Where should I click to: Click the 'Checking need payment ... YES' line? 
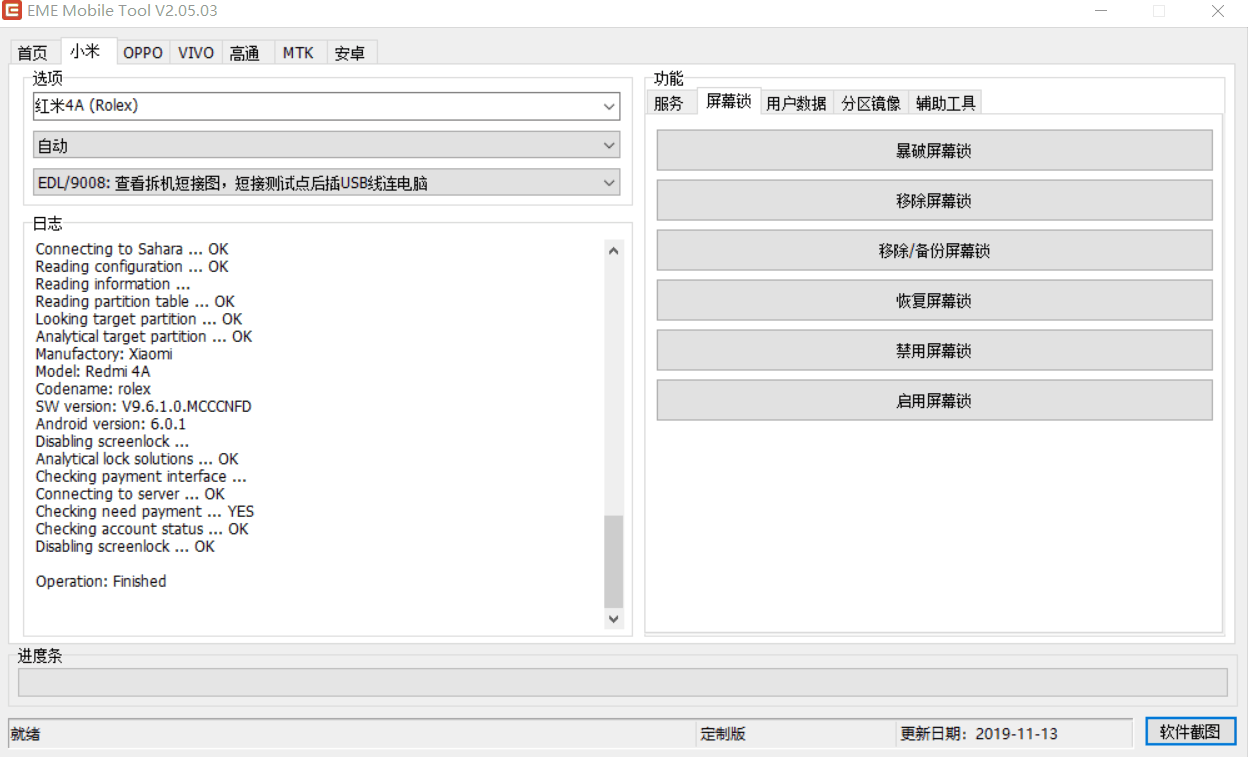click(x=145, y=512)
